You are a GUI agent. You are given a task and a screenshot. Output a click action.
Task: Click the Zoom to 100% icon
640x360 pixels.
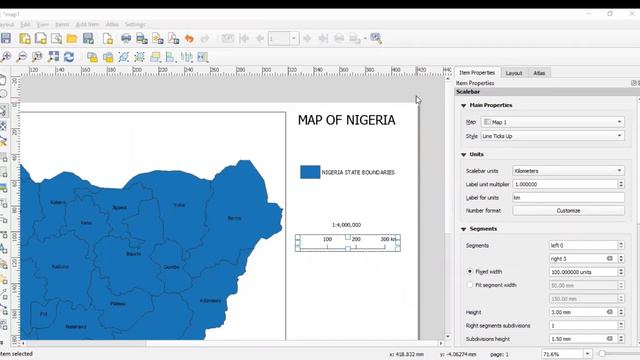tap(37, 57)
